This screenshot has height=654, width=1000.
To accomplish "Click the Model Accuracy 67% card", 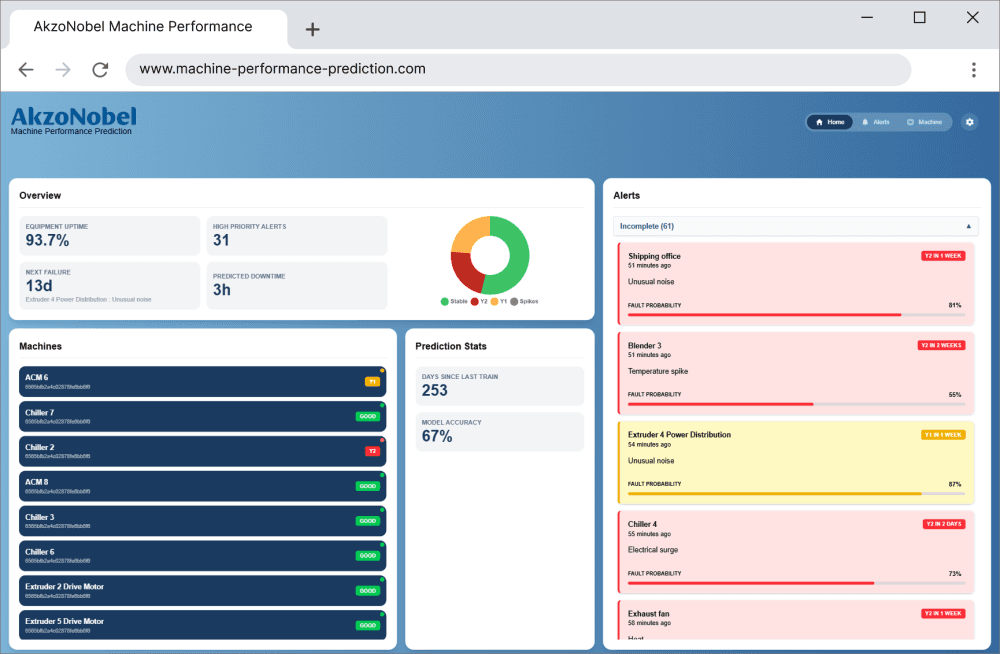I will click(x=499, y=432).
